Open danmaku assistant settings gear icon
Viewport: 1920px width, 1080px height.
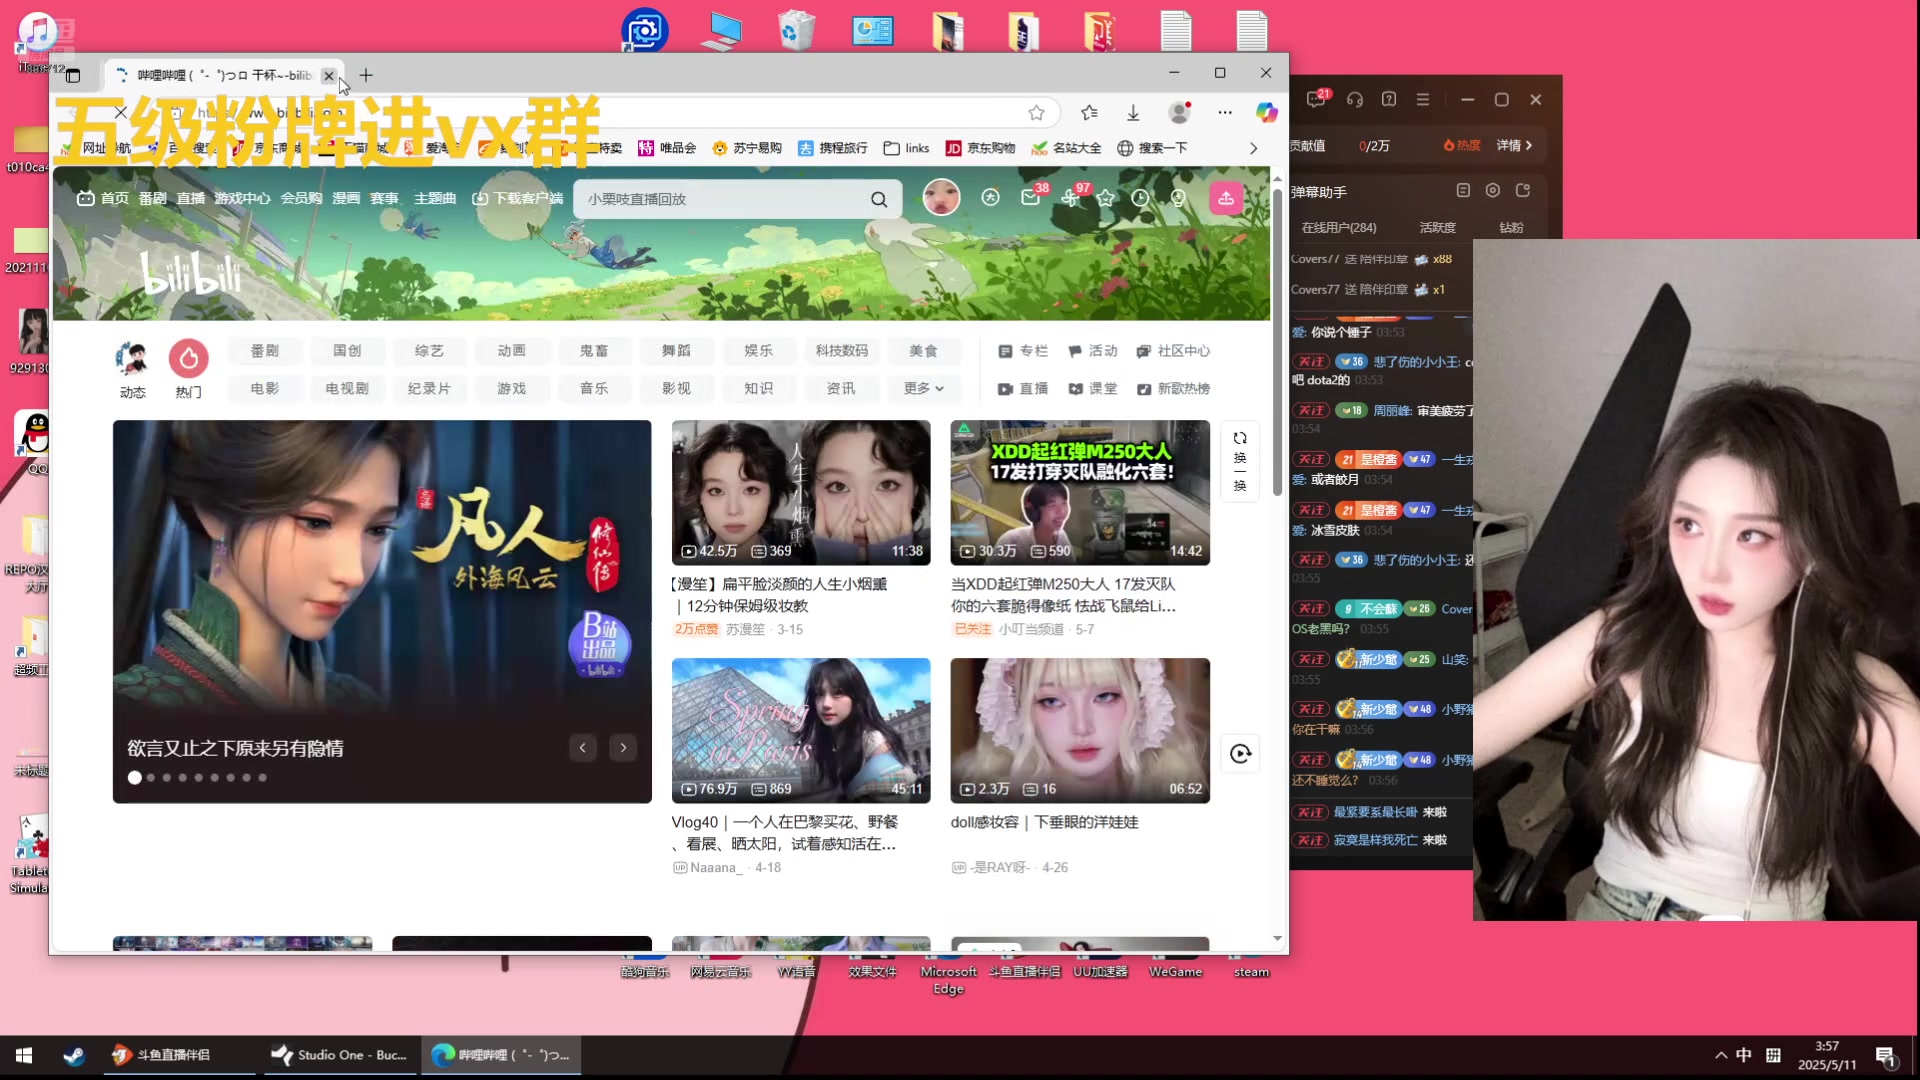(1493, 190)
